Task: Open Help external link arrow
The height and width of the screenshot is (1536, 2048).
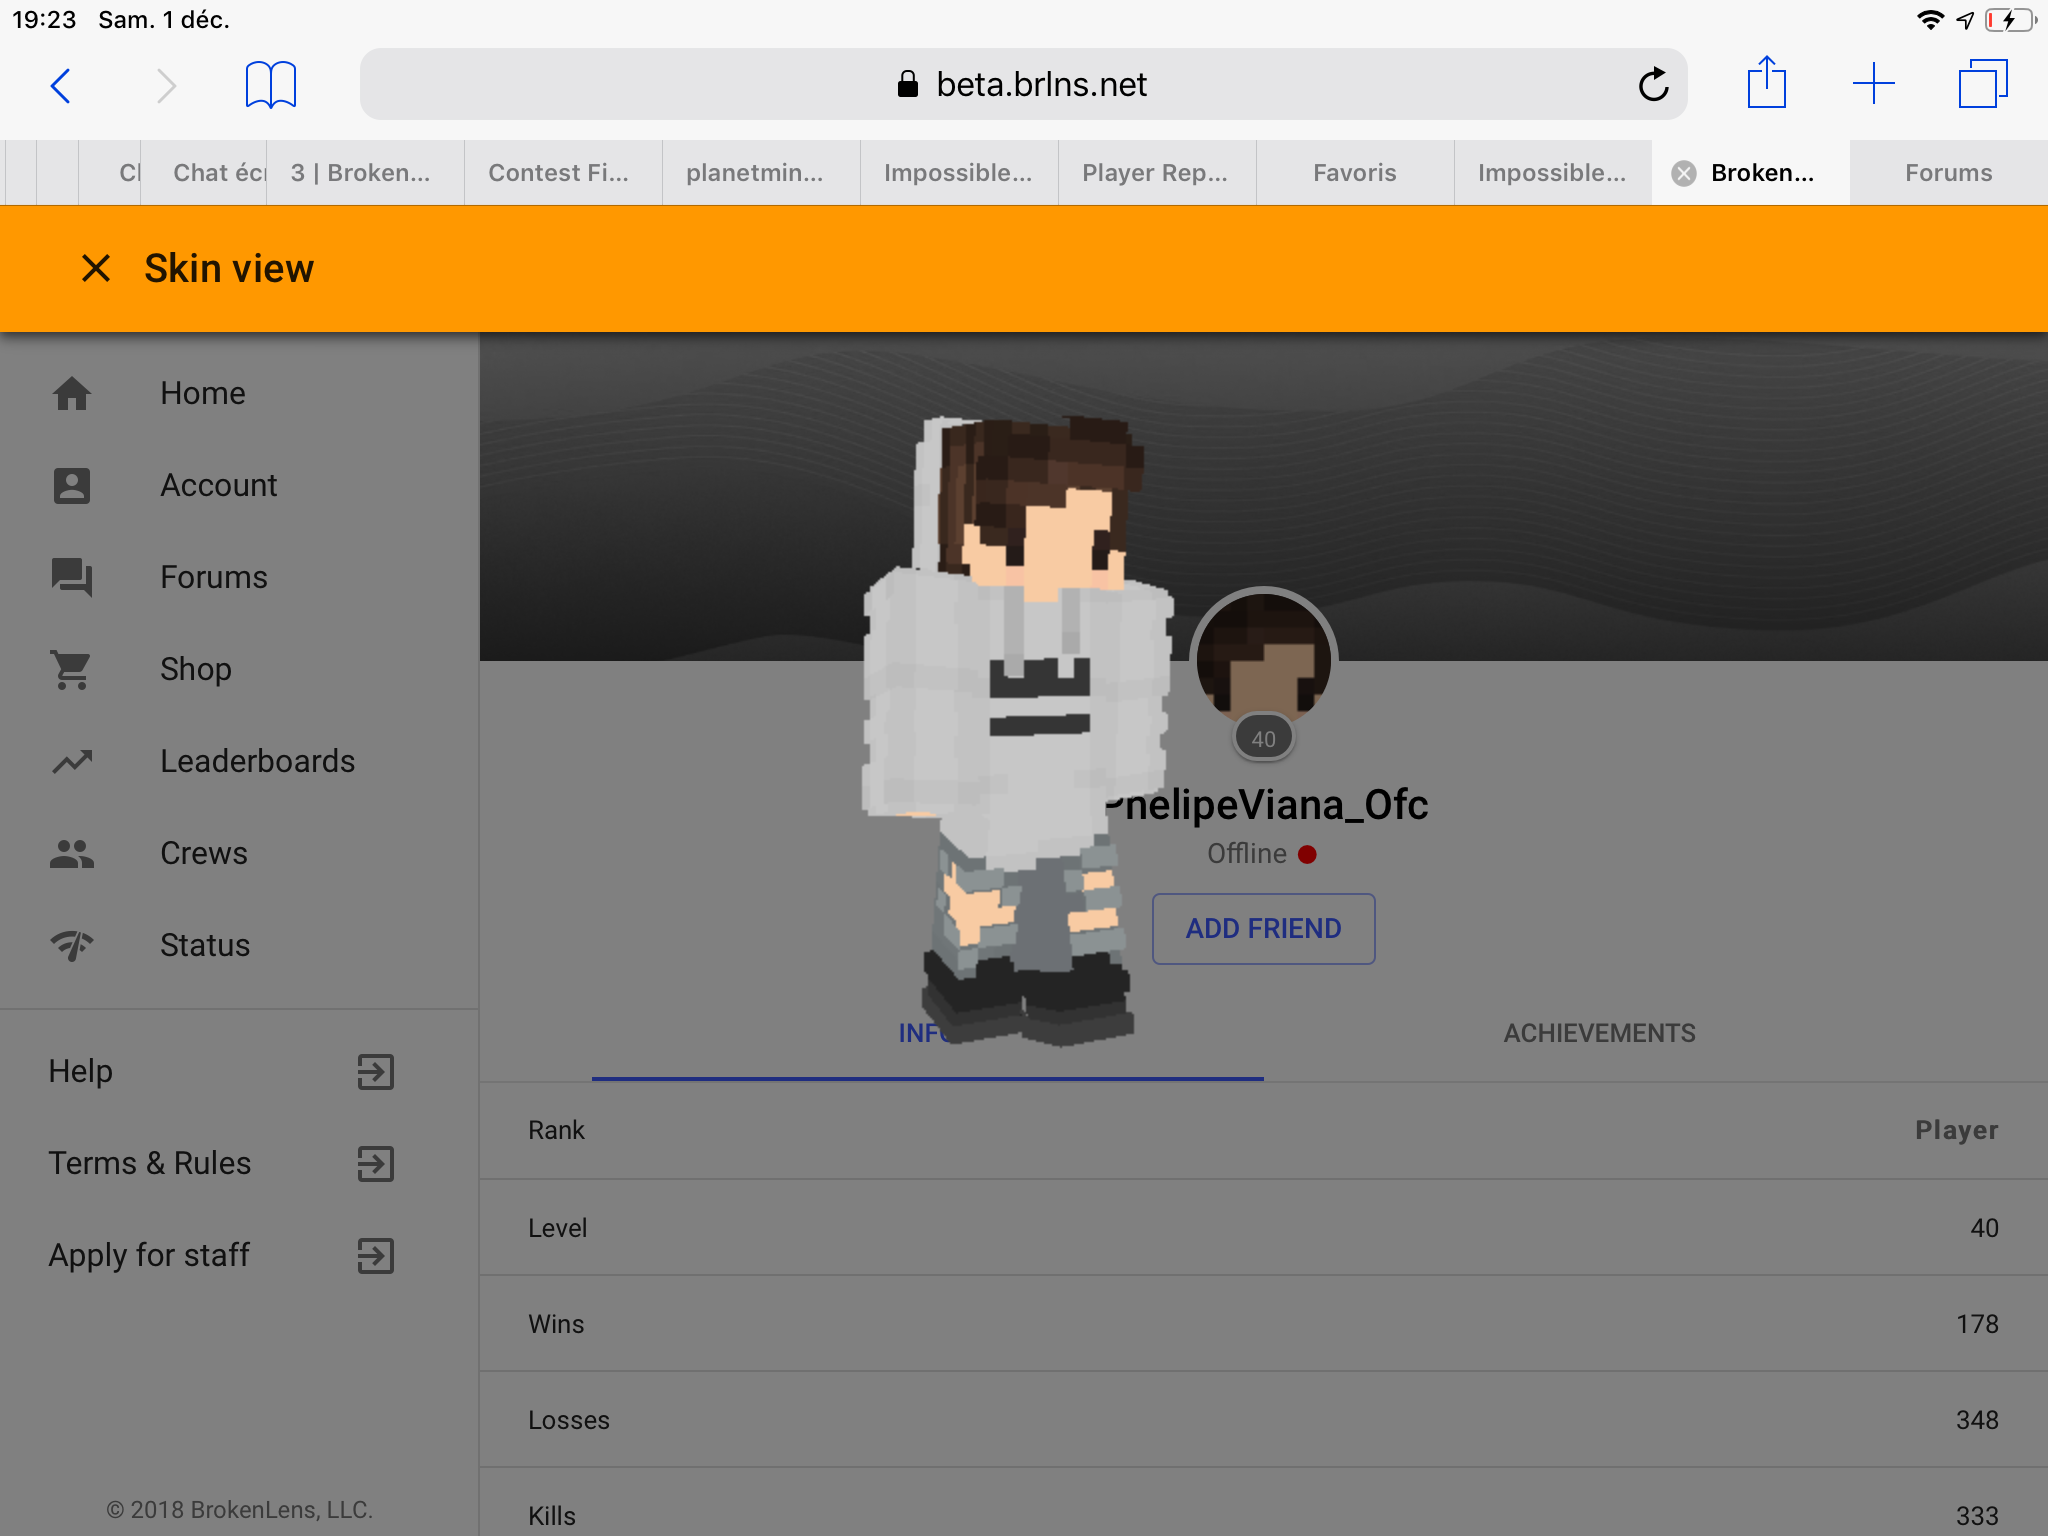Action: click(x=376, y=1071)
